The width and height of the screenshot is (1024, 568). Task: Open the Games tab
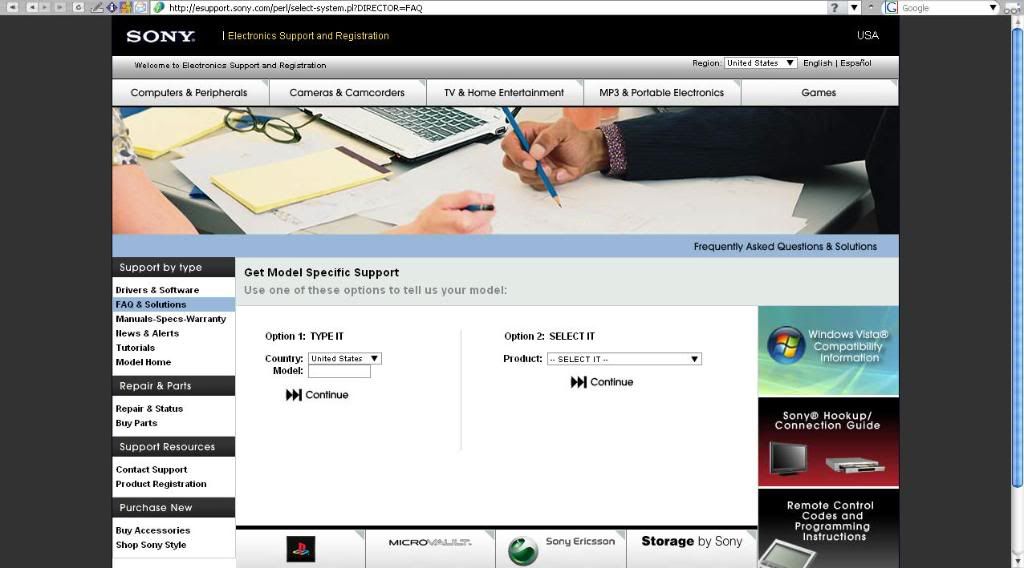pos(819,93)
